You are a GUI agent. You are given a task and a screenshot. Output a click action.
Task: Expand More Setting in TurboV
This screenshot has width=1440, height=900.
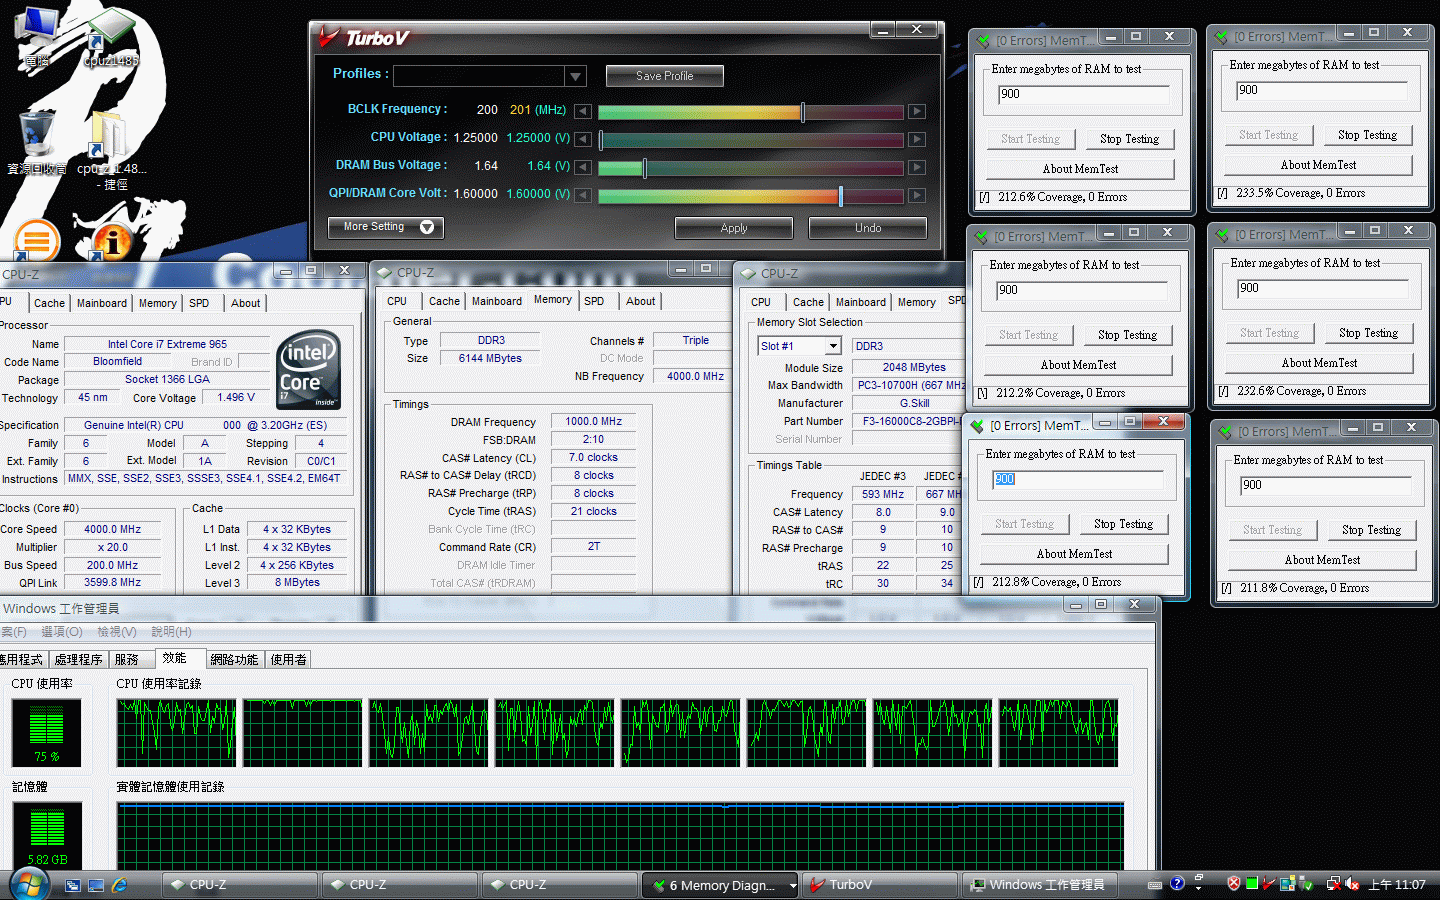[386, 227]
